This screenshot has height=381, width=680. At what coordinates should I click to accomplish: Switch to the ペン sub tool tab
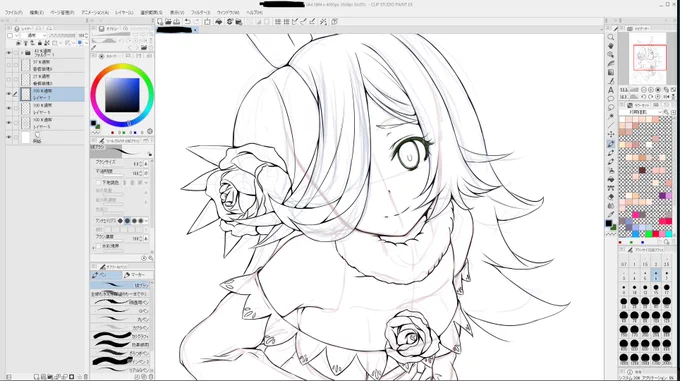pos(106,275)
